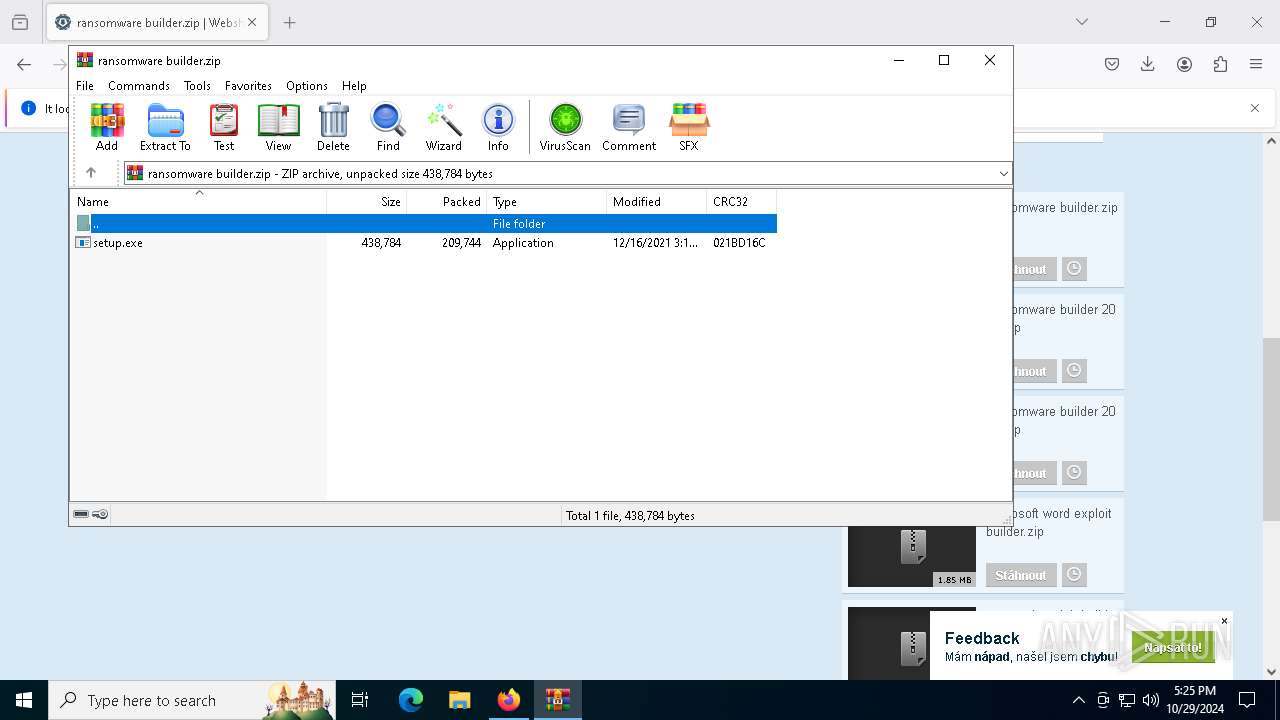This screenshot has width=1280, height=720.
Task: Open the Firefox Downloads panel
Action: click(x=1148, y=64)
